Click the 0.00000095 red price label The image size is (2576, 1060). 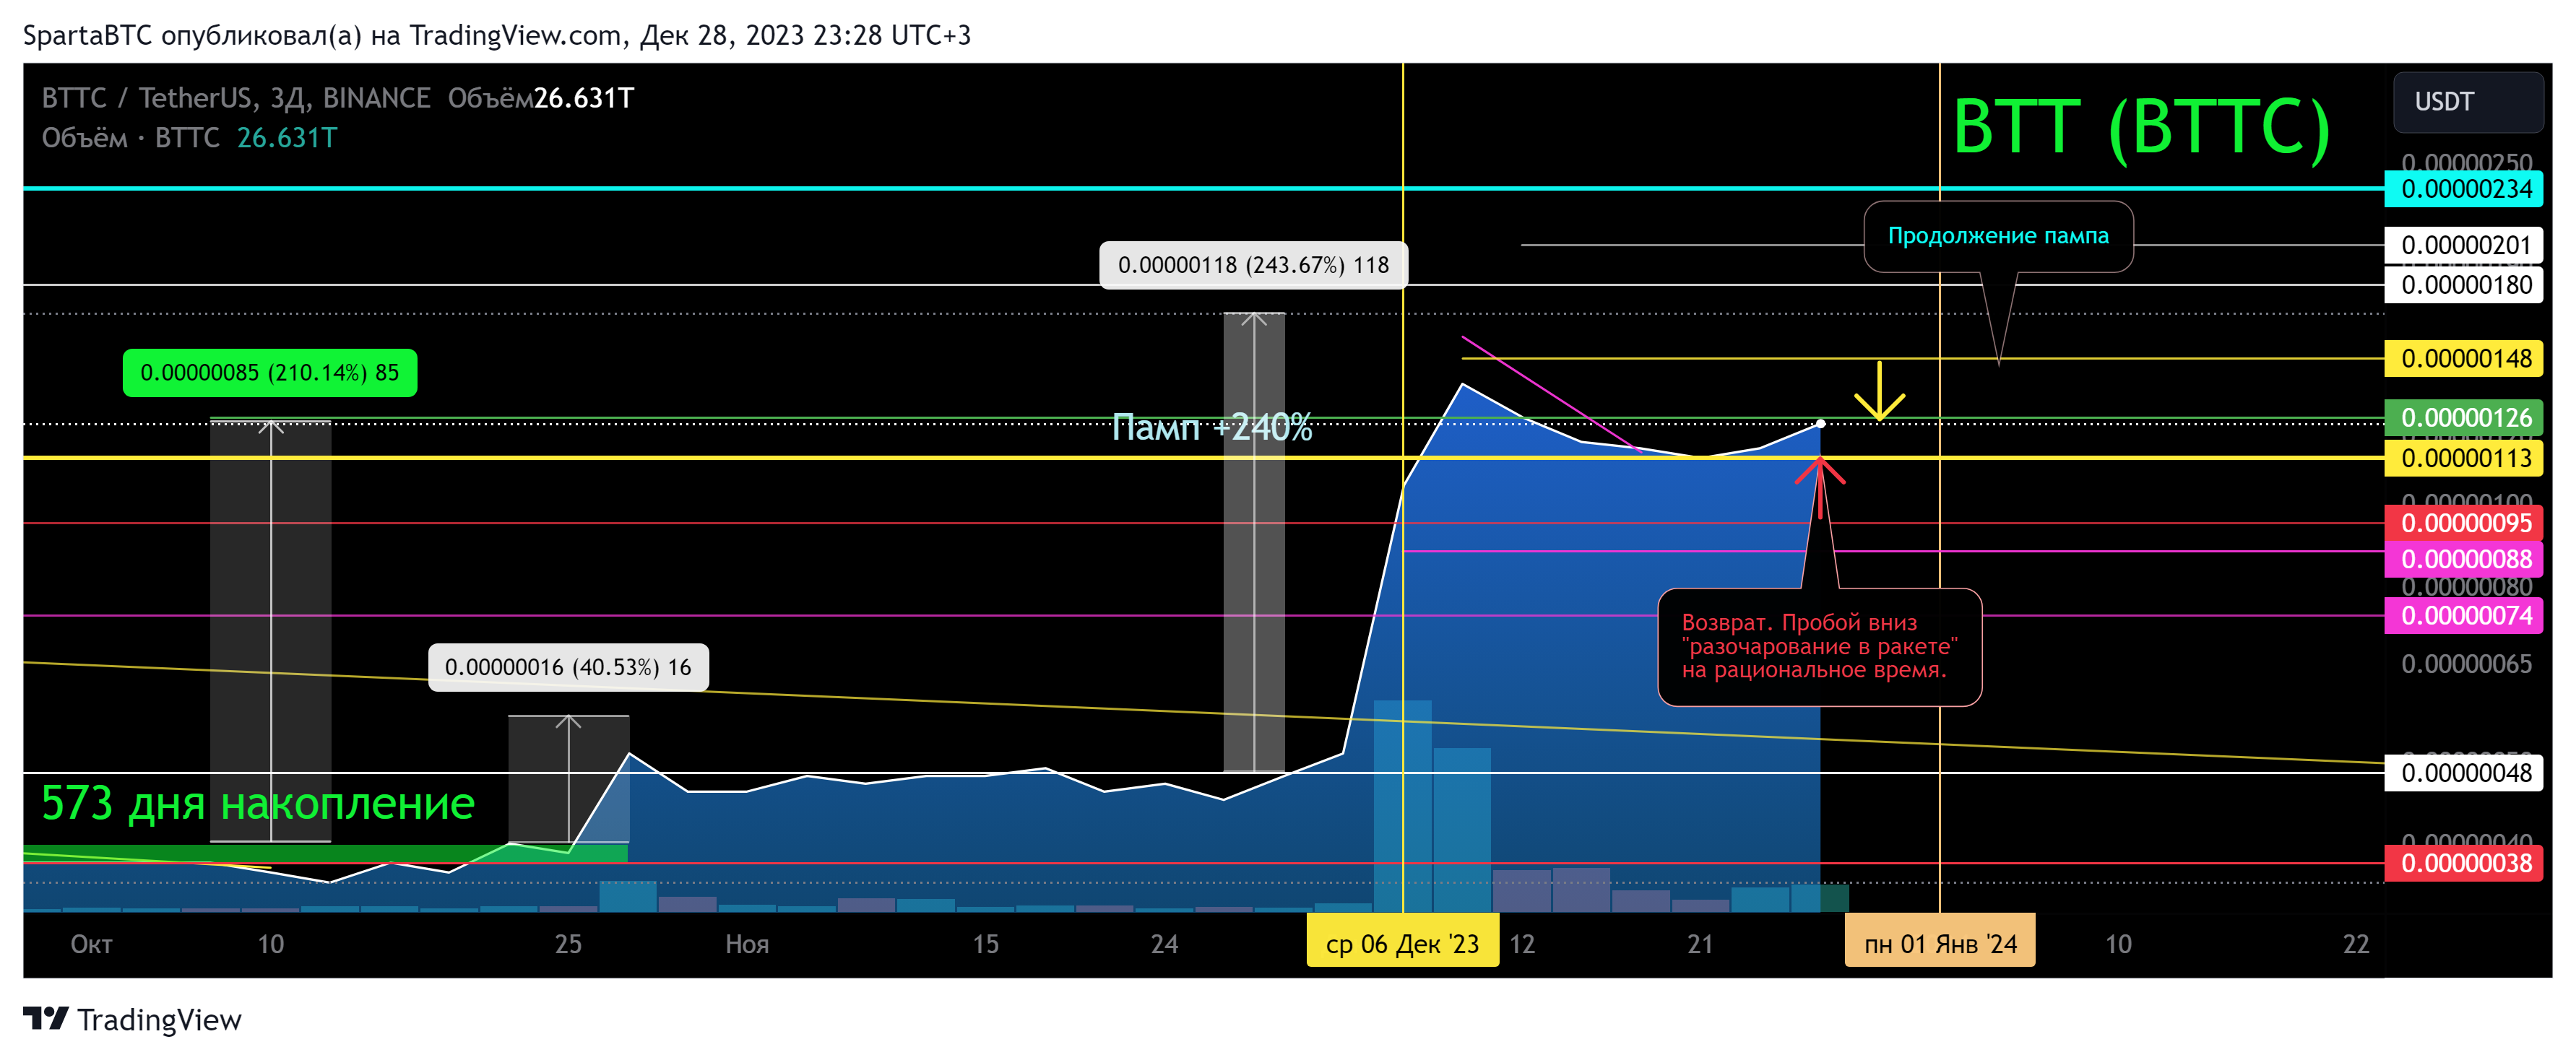(x=2464, y=523)
